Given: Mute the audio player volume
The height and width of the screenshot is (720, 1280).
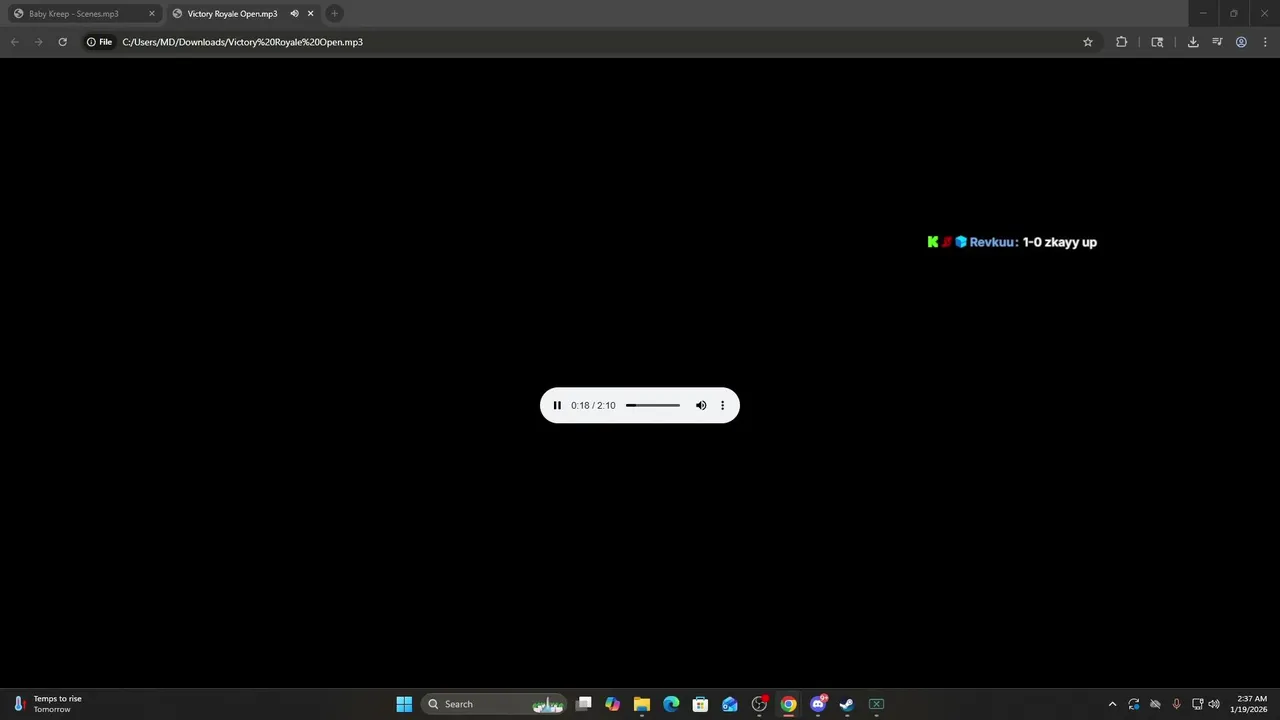Looking at the screenshot, I should 701,405.
